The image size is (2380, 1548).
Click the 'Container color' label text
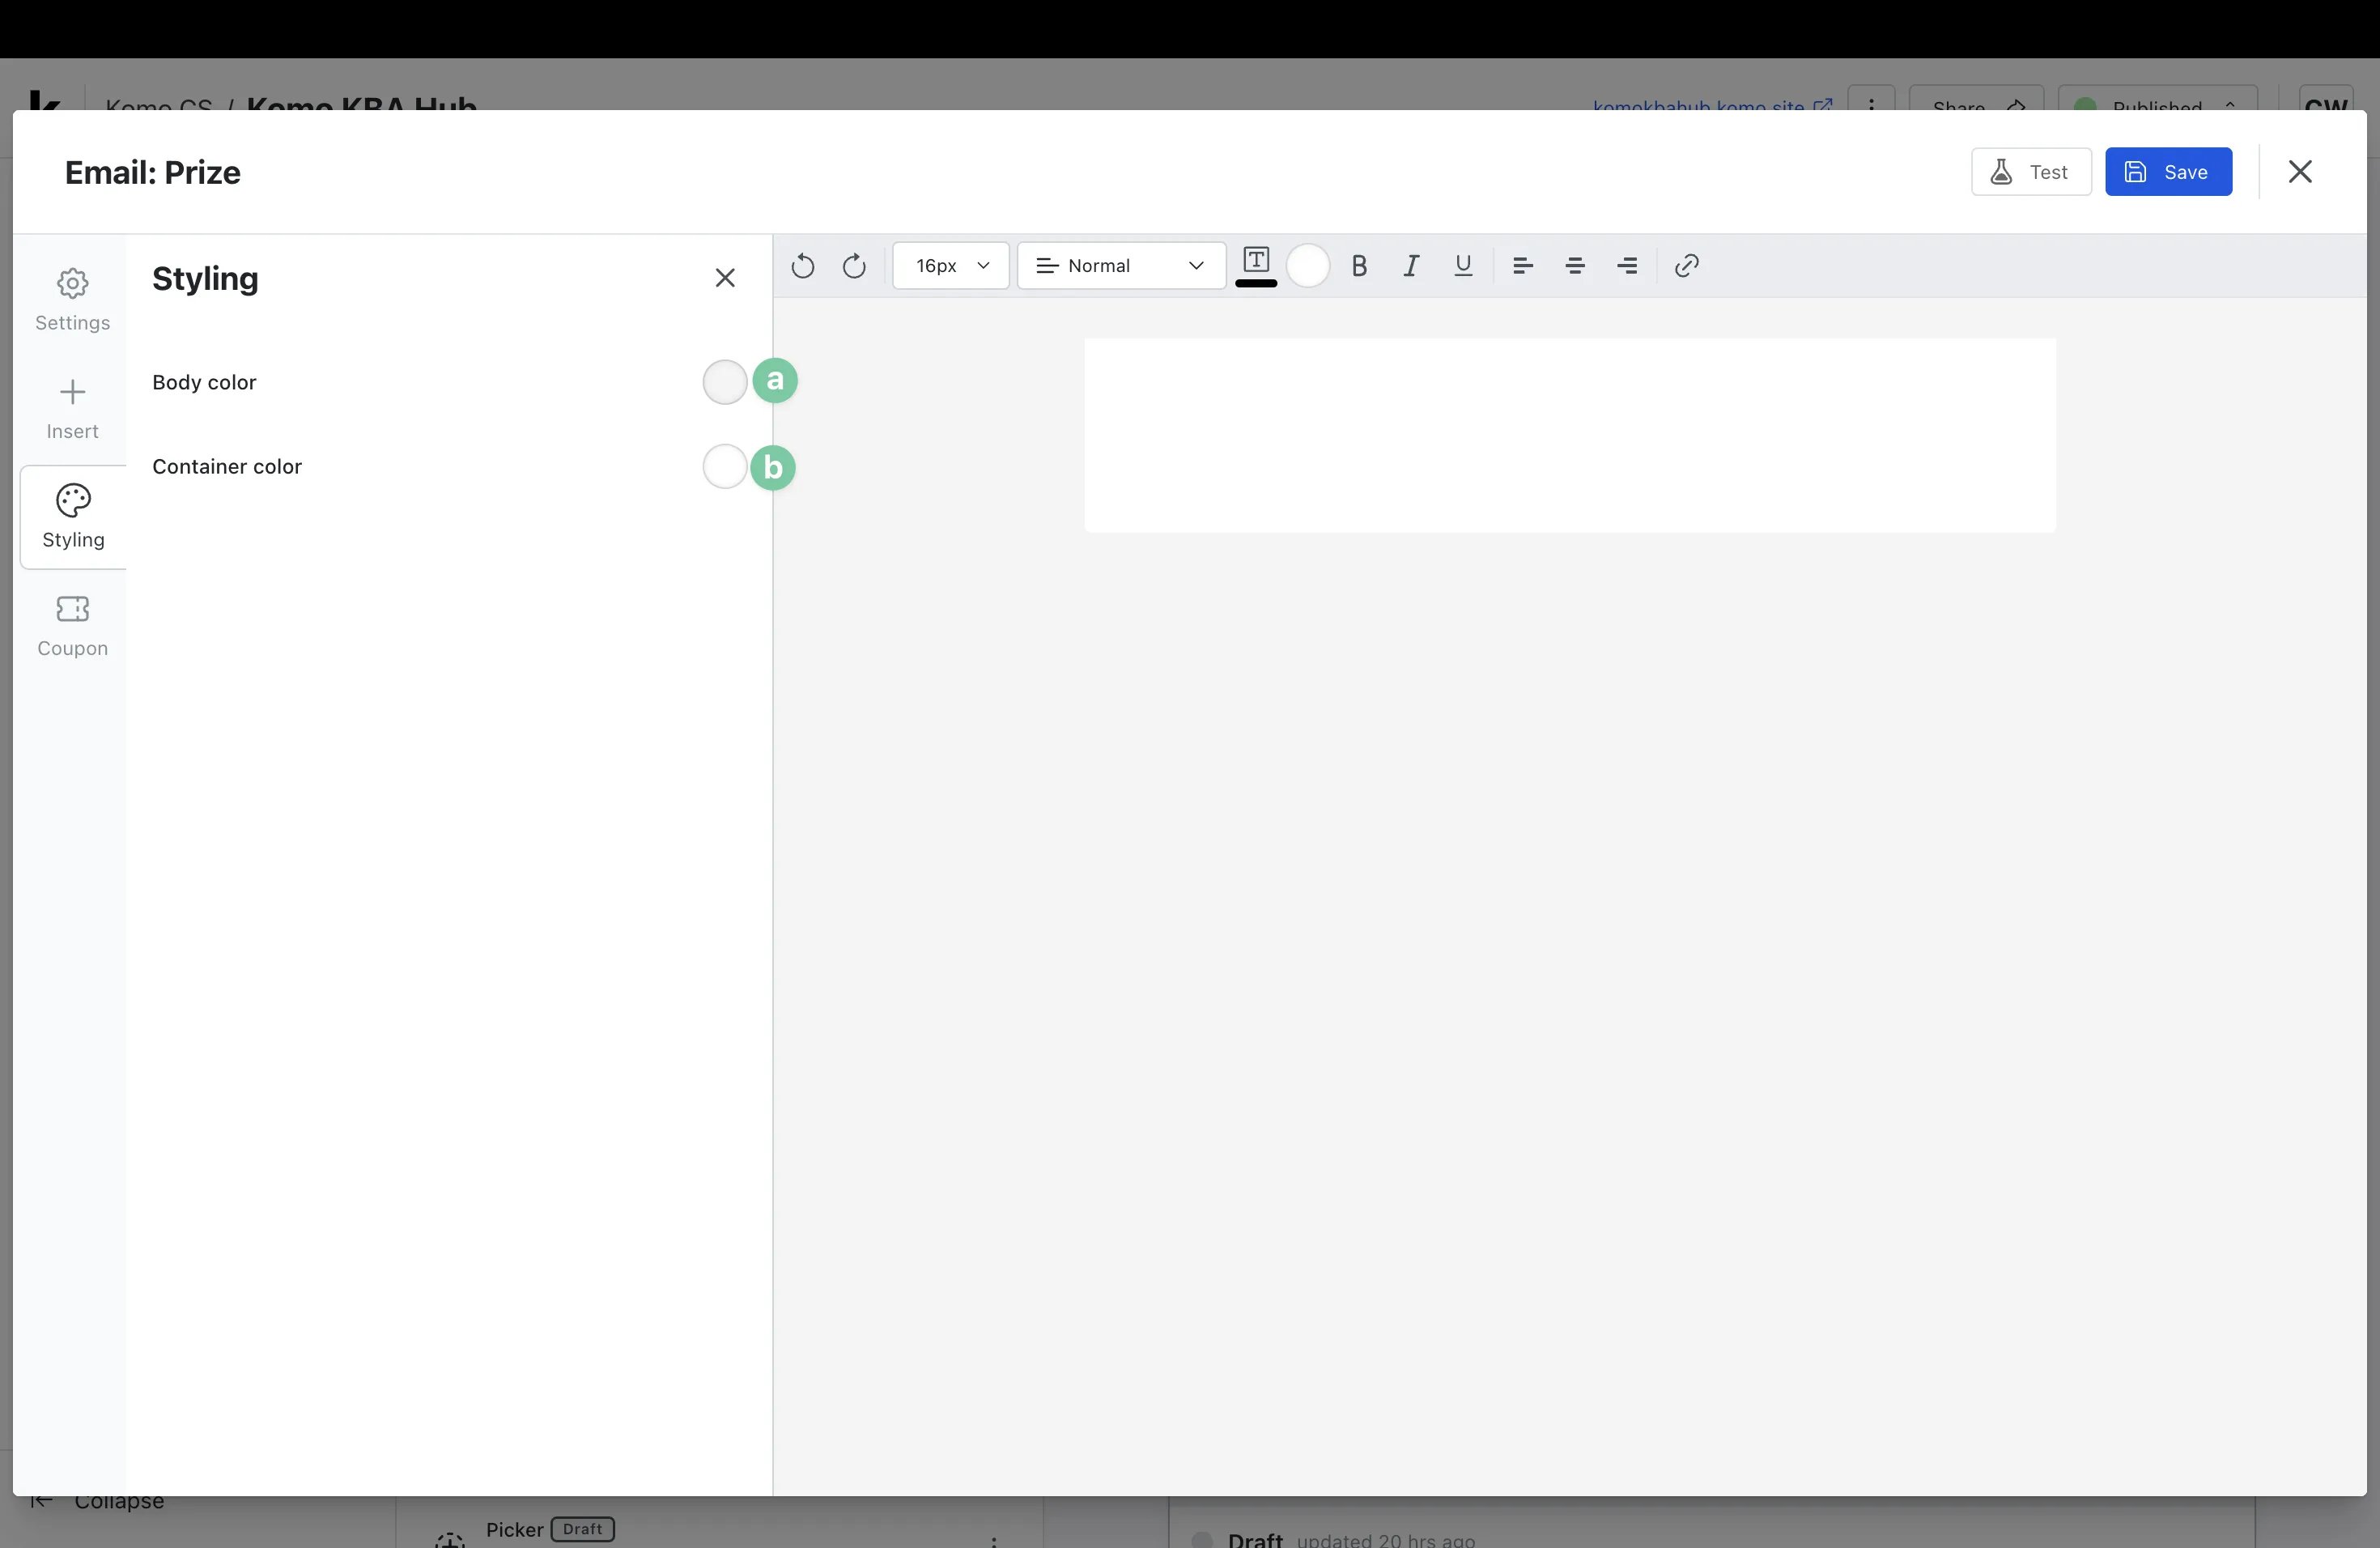pyautogui.click(x=227, y=467)
